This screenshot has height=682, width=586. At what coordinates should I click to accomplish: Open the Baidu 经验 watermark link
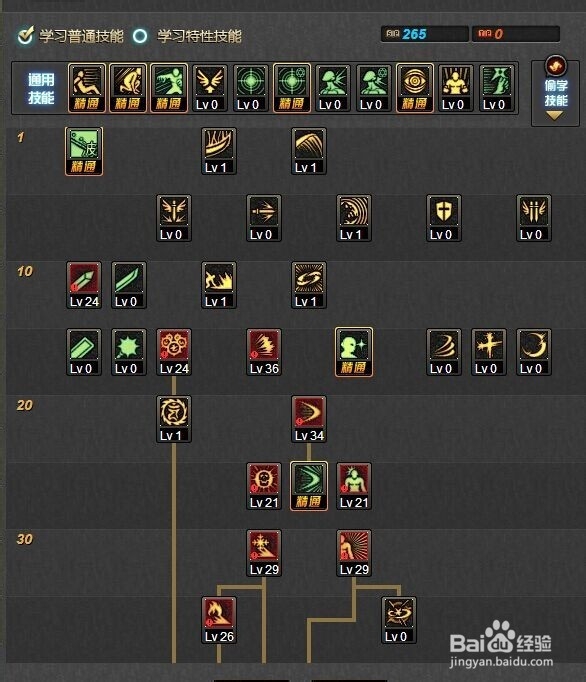(x=501, y=646)
